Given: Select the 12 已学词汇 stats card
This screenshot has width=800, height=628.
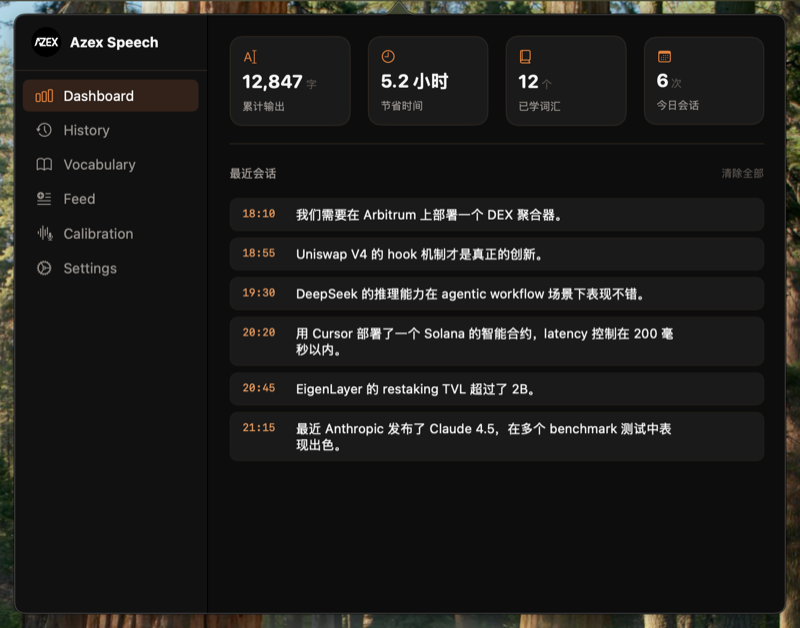Looking at the screenshot, I should click(x=566, y=81).
